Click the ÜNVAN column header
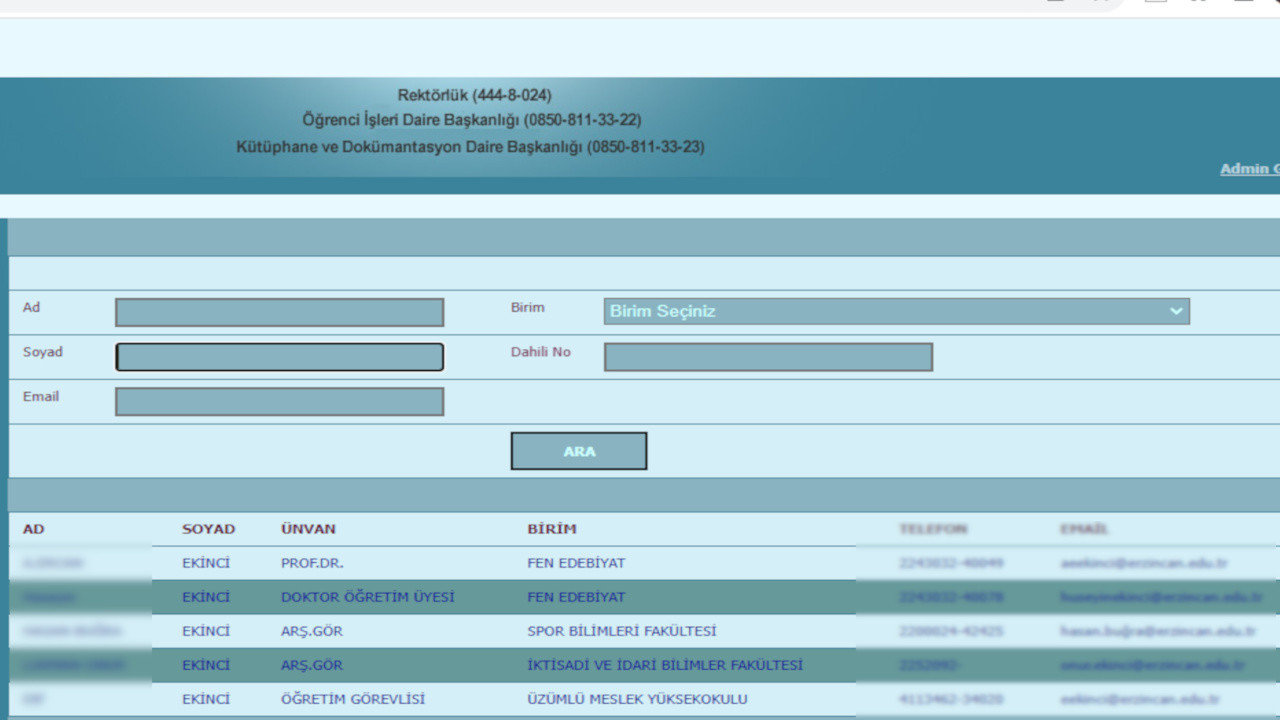The height and width of the screenshot is (720, 1280). point(308,529)
